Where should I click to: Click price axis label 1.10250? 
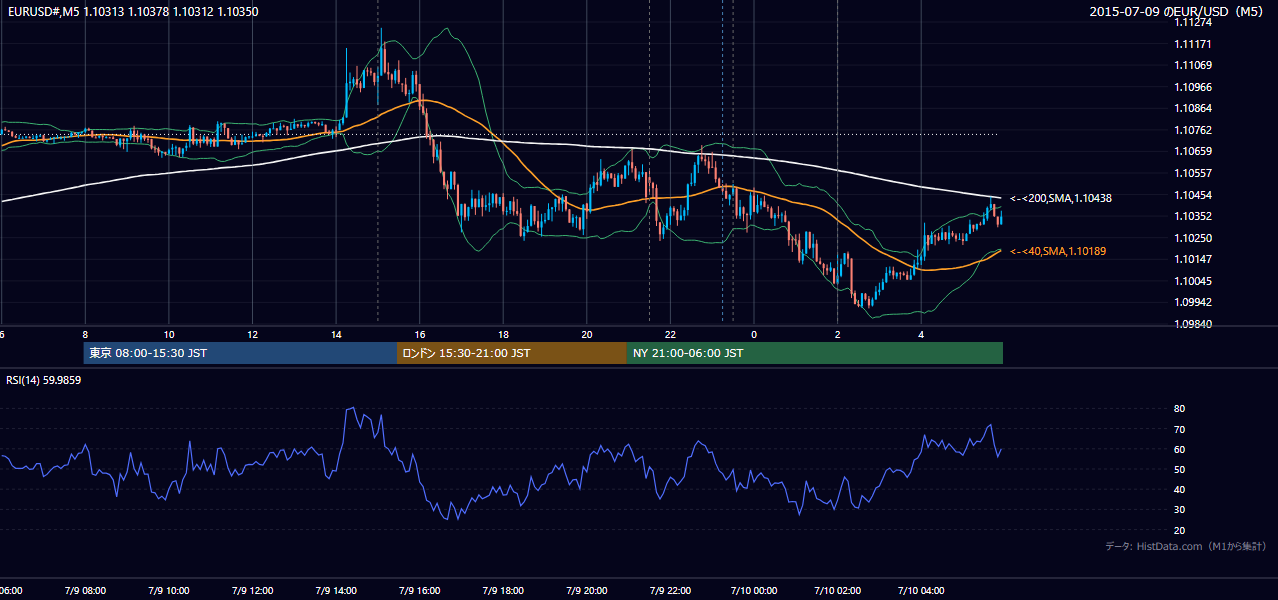[x=1194, y=238]
